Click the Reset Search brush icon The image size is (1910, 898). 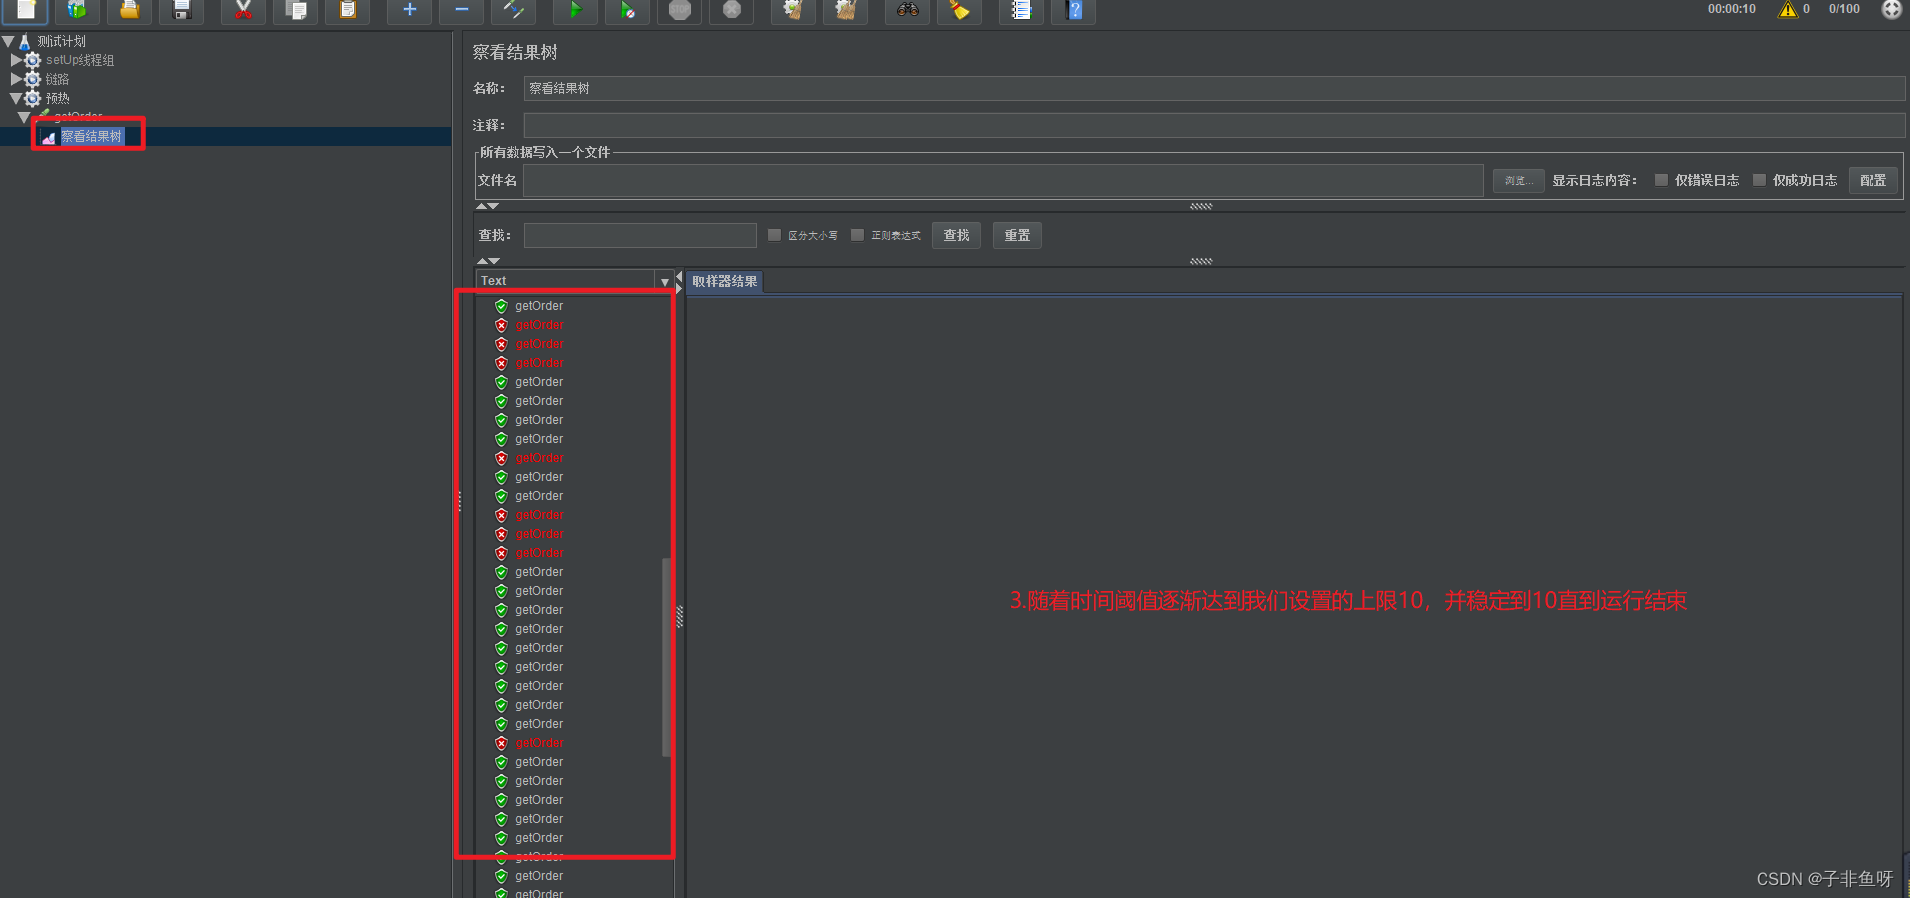pos(960,10)
